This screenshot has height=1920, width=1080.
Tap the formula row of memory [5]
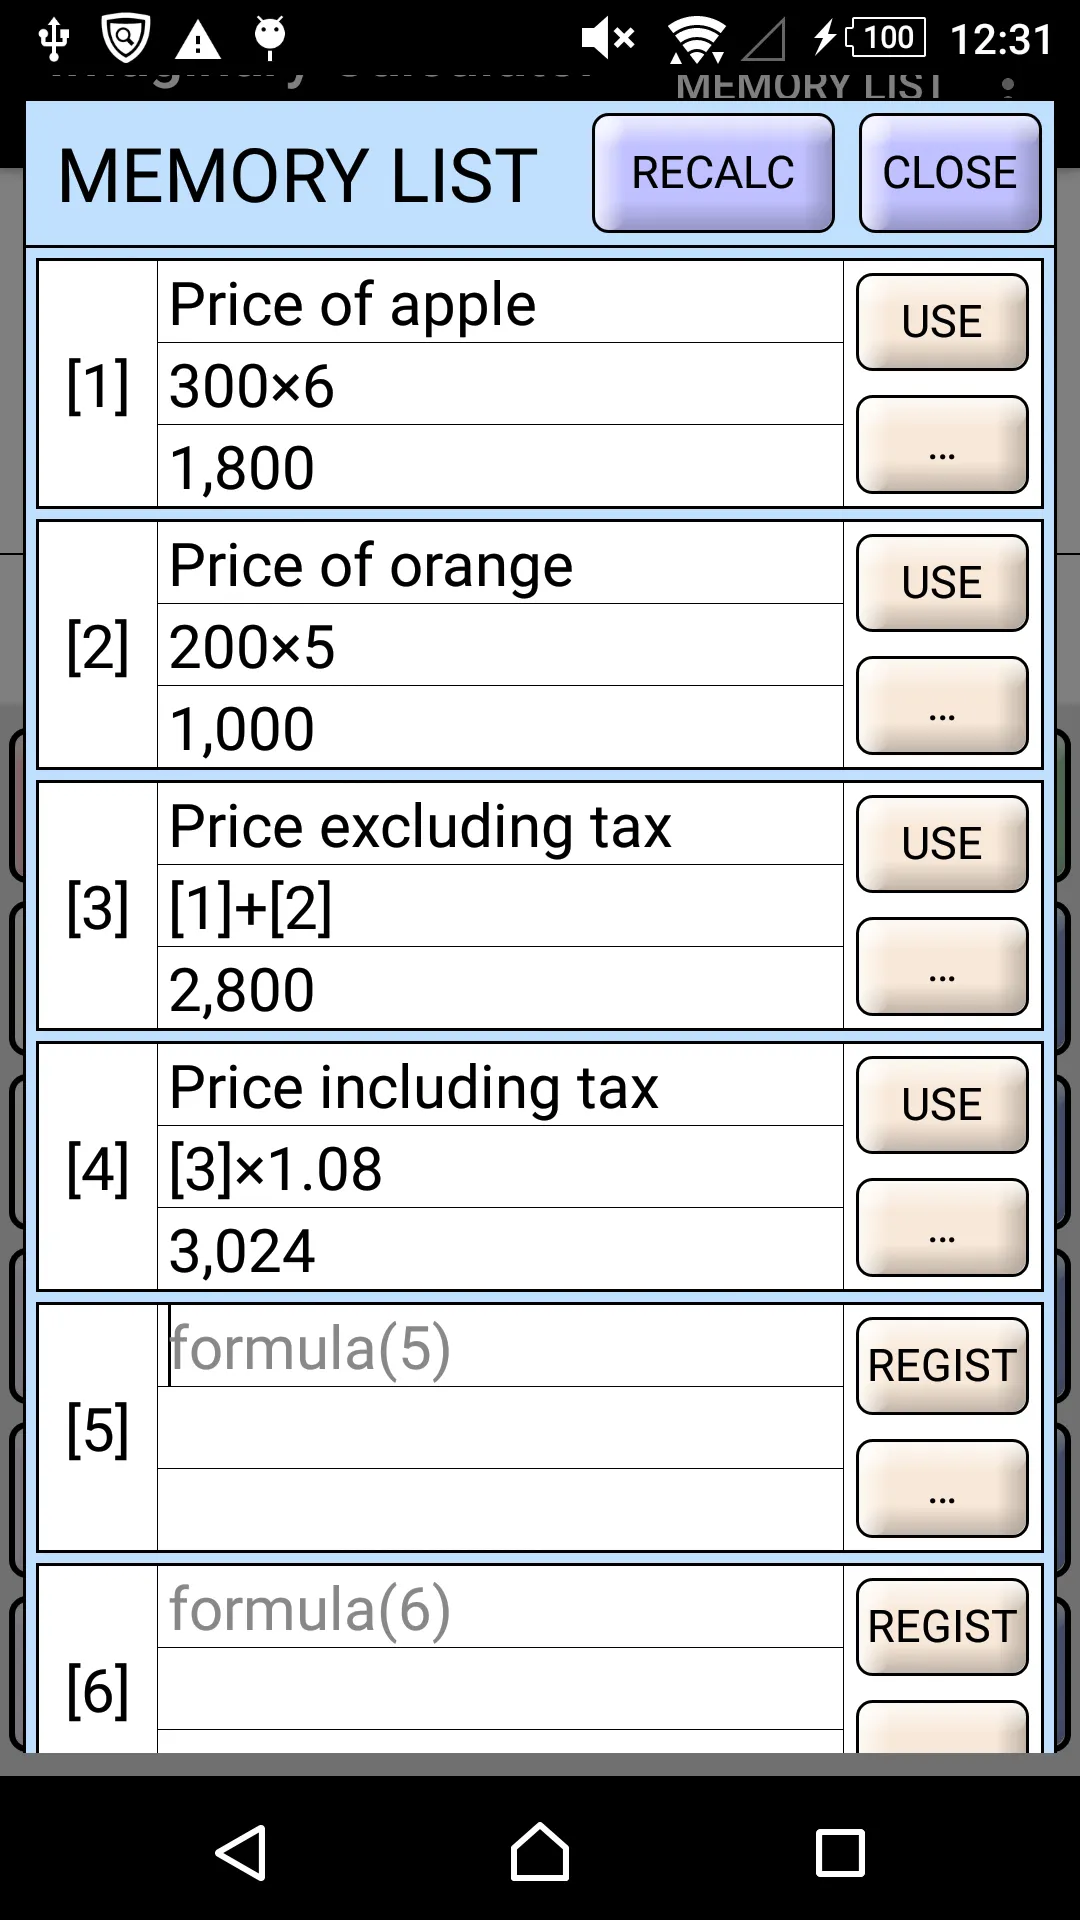point(500,1428)
